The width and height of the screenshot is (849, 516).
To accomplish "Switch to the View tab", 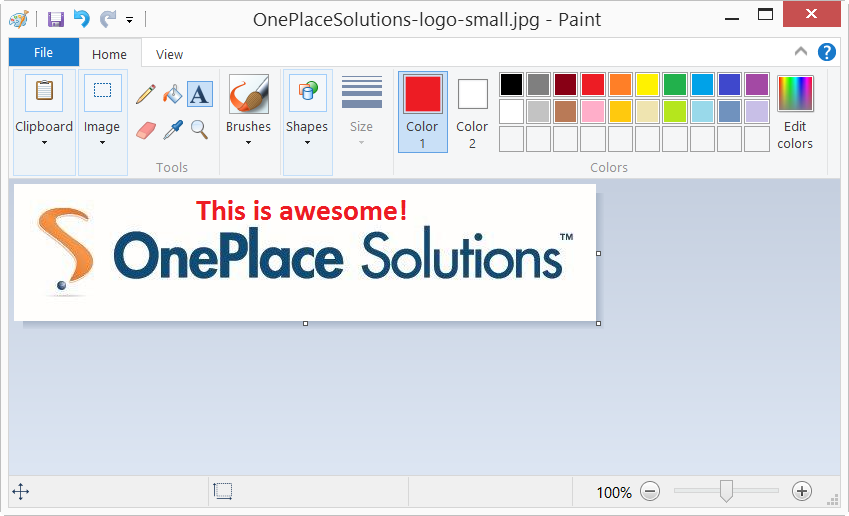I will point(170,54).
